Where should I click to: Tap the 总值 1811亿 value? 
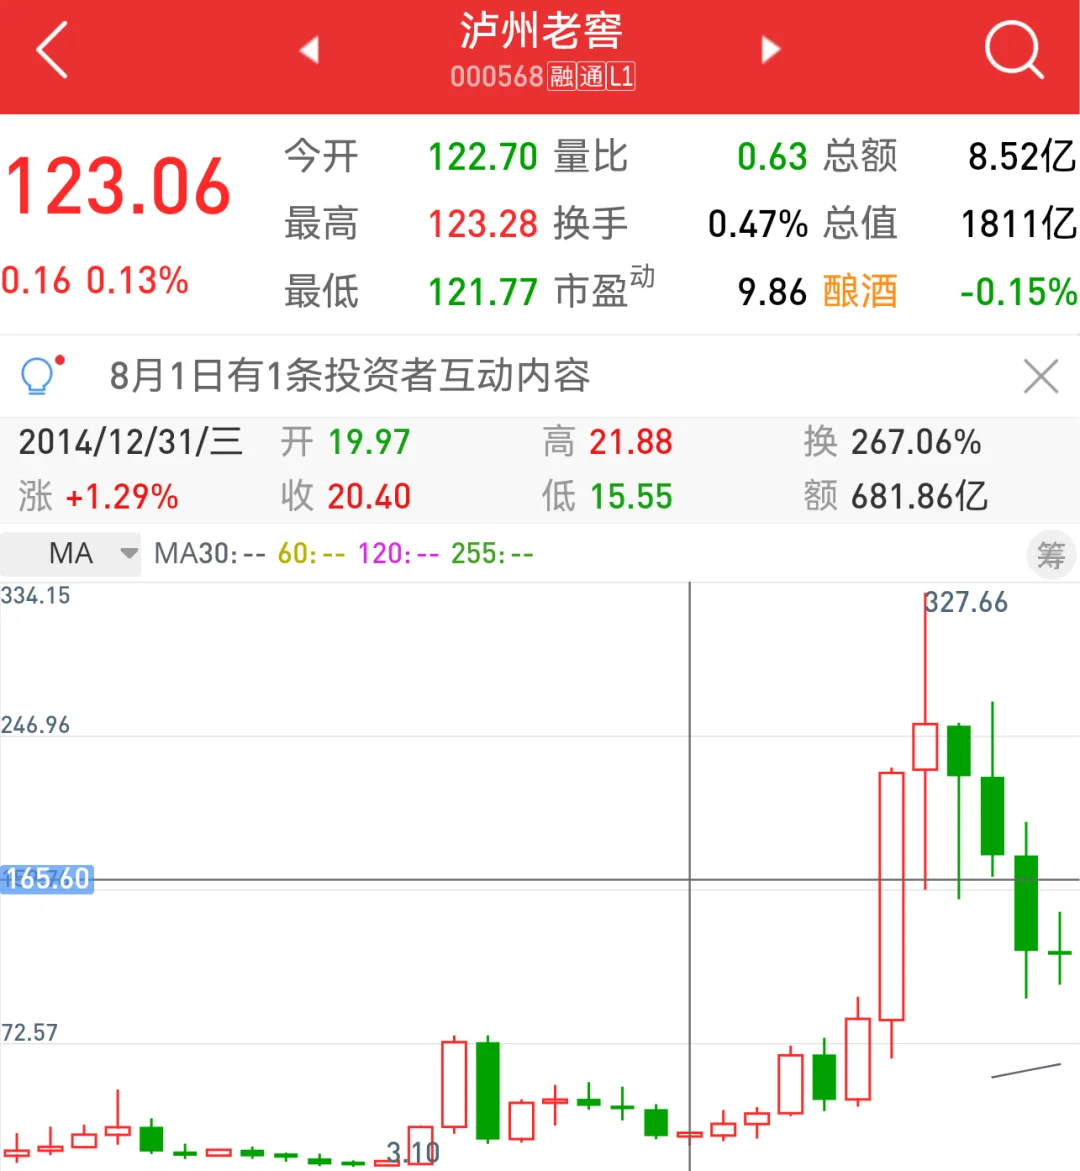click(1019, 224)
